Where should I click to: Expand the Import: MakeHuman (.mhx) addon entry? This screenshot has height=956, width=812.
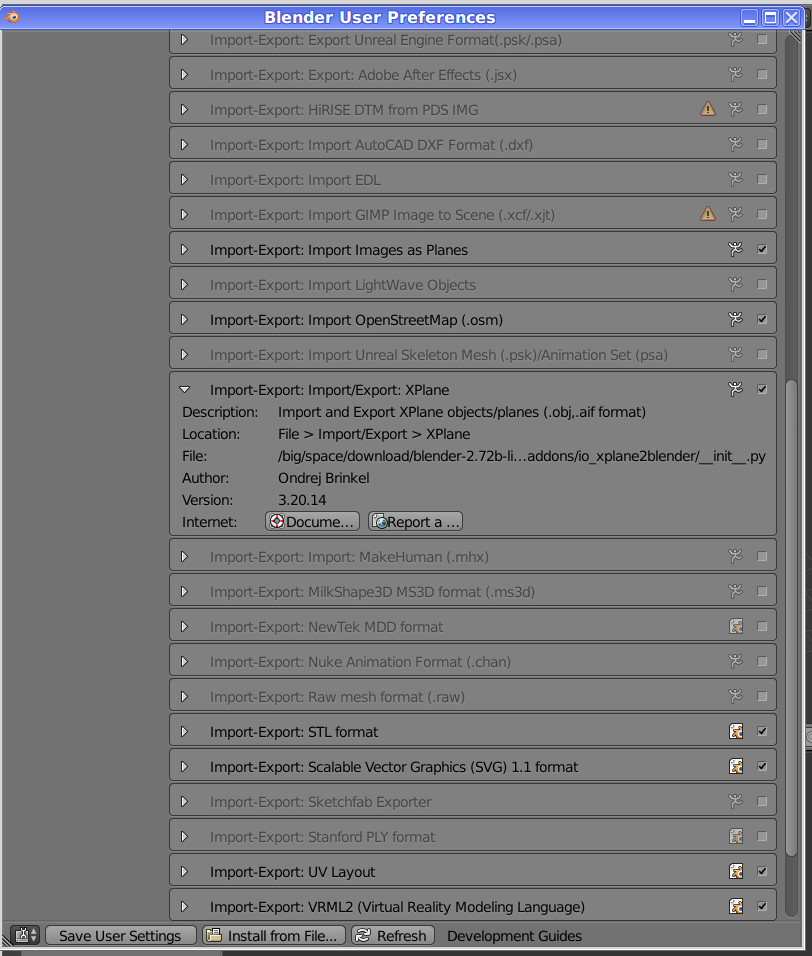pos(184,557)
